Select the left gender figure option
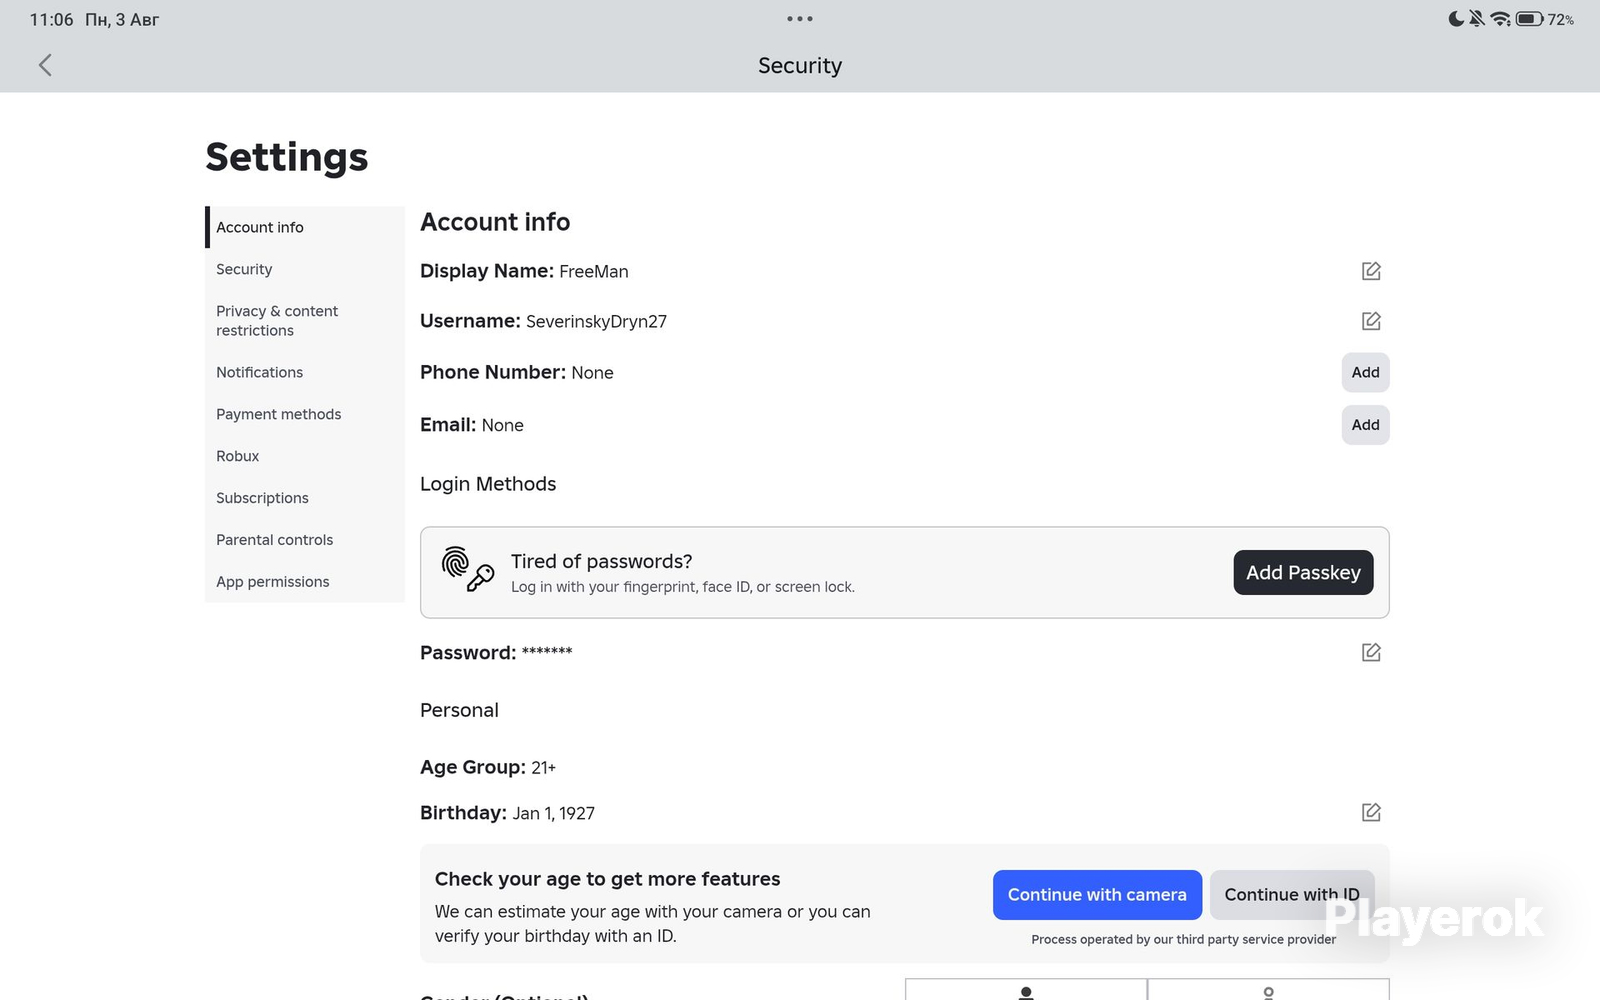Screen dimensions: 1600x1000 click(1026, 990)
